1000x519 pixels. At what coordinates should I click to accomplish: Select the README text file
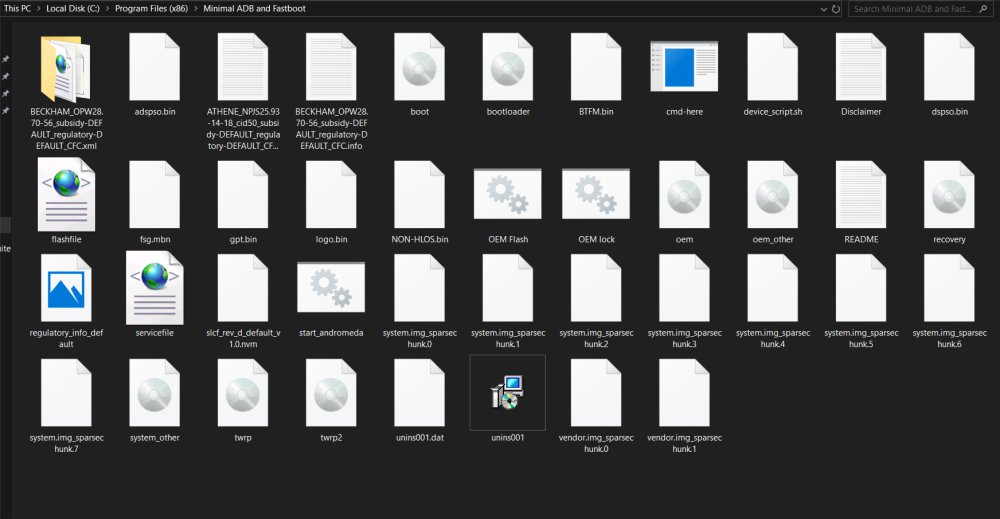click(x=860, y=194)
